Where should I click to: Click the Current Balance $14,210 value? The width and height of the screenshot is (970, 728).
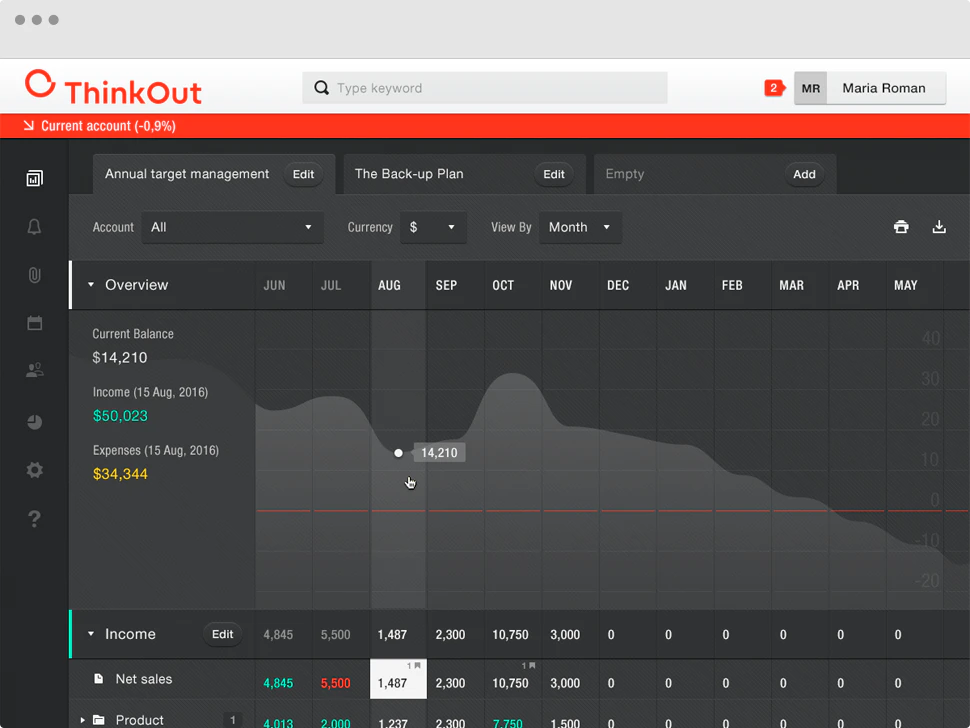pyautogui.click(x=119, y=358)
